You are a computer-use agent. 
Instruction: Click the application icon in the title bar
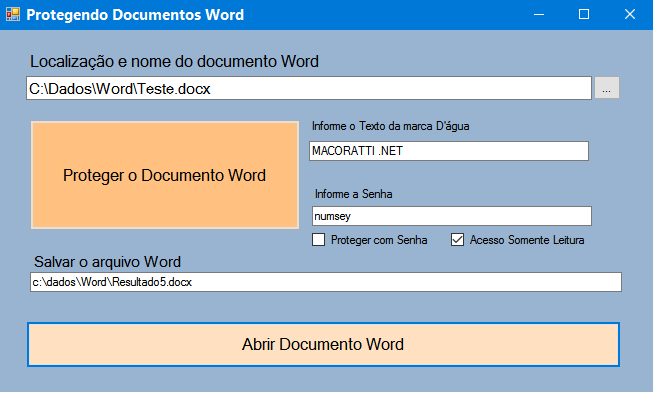13,15
